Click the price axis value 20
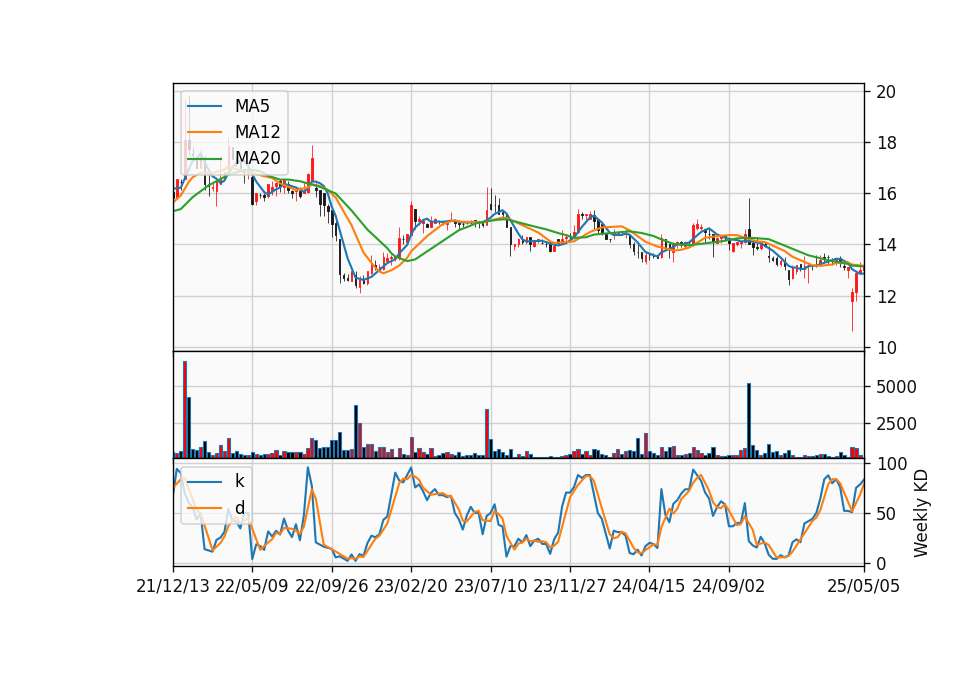The width and height of the screenshot is (960, 690). [886, 92]
